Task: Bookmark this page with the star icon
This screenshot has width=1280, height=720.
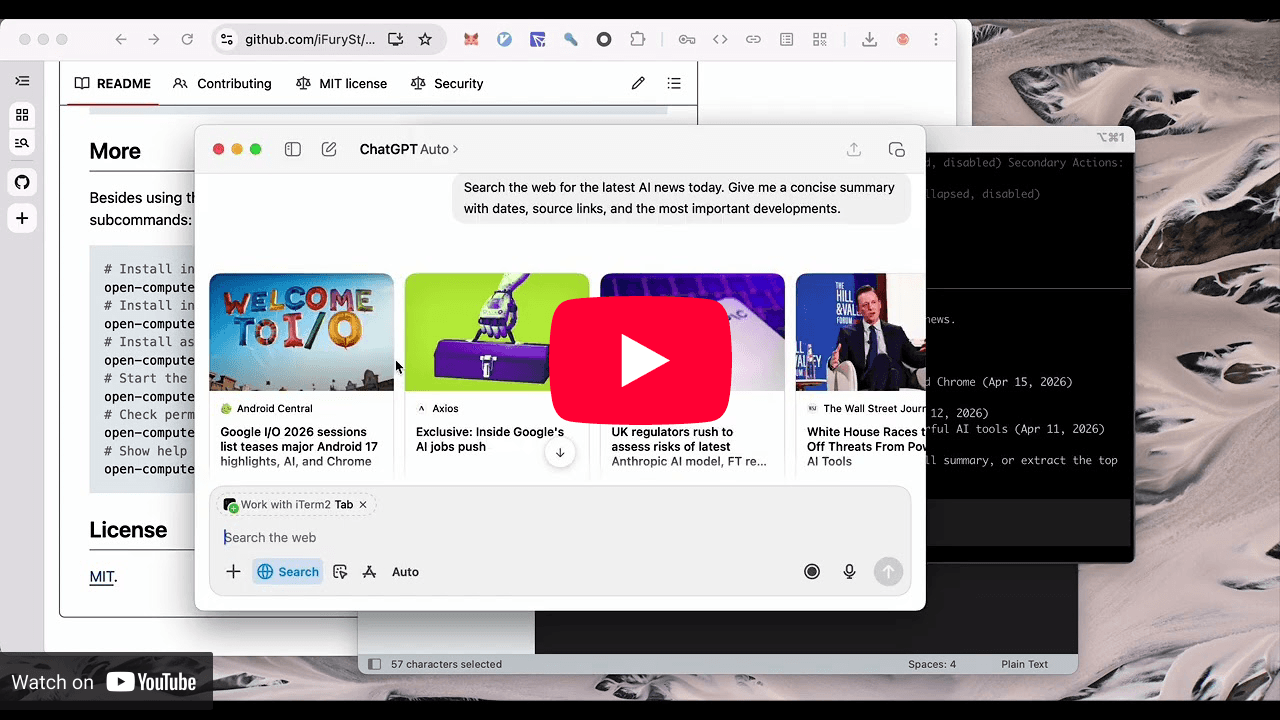Action: click(x=425, y=39)
